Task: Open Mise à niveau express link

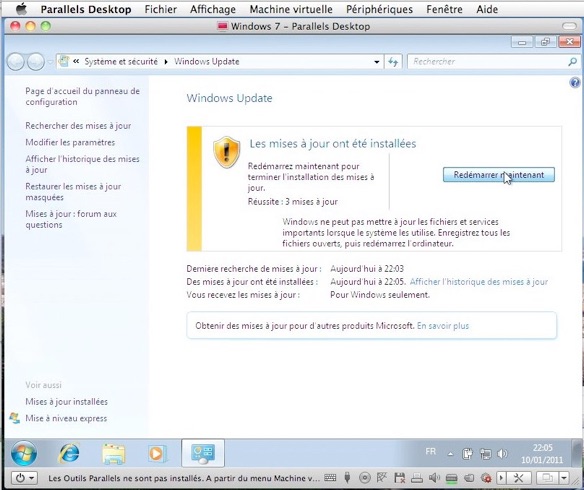Action: (66, 418)
